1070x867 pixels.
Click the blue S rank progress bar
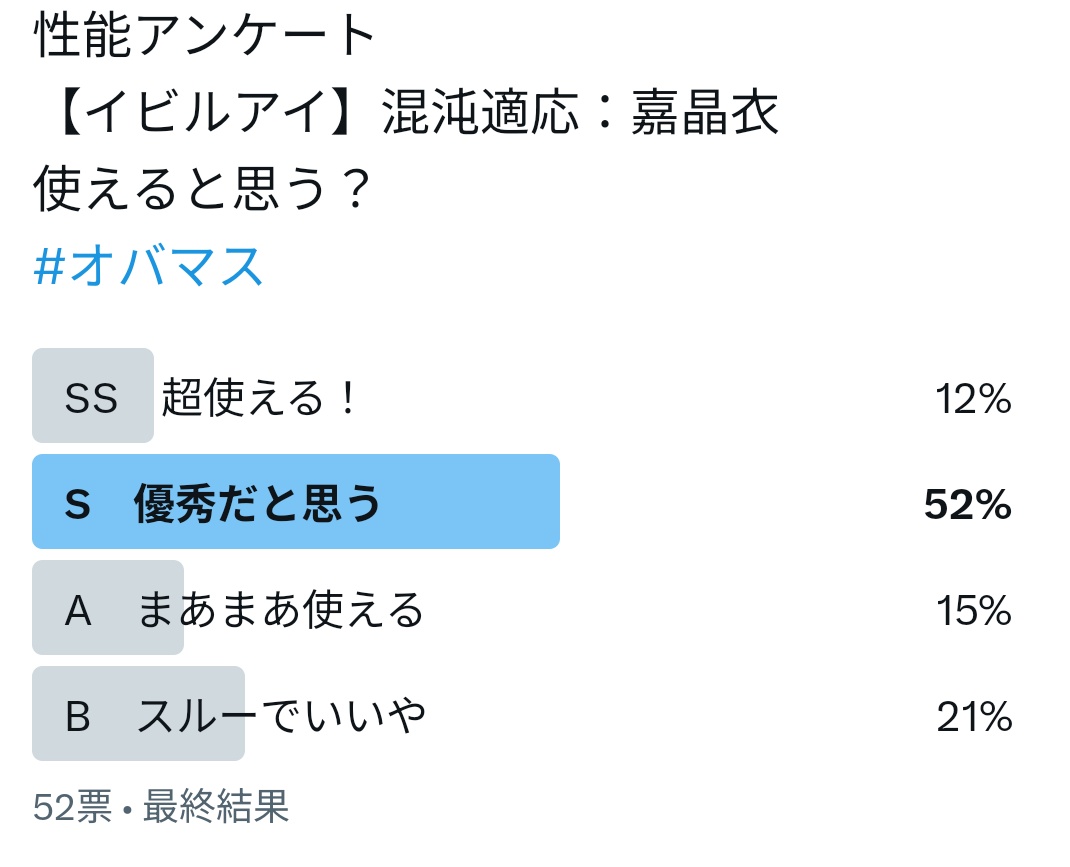point(296,501)
